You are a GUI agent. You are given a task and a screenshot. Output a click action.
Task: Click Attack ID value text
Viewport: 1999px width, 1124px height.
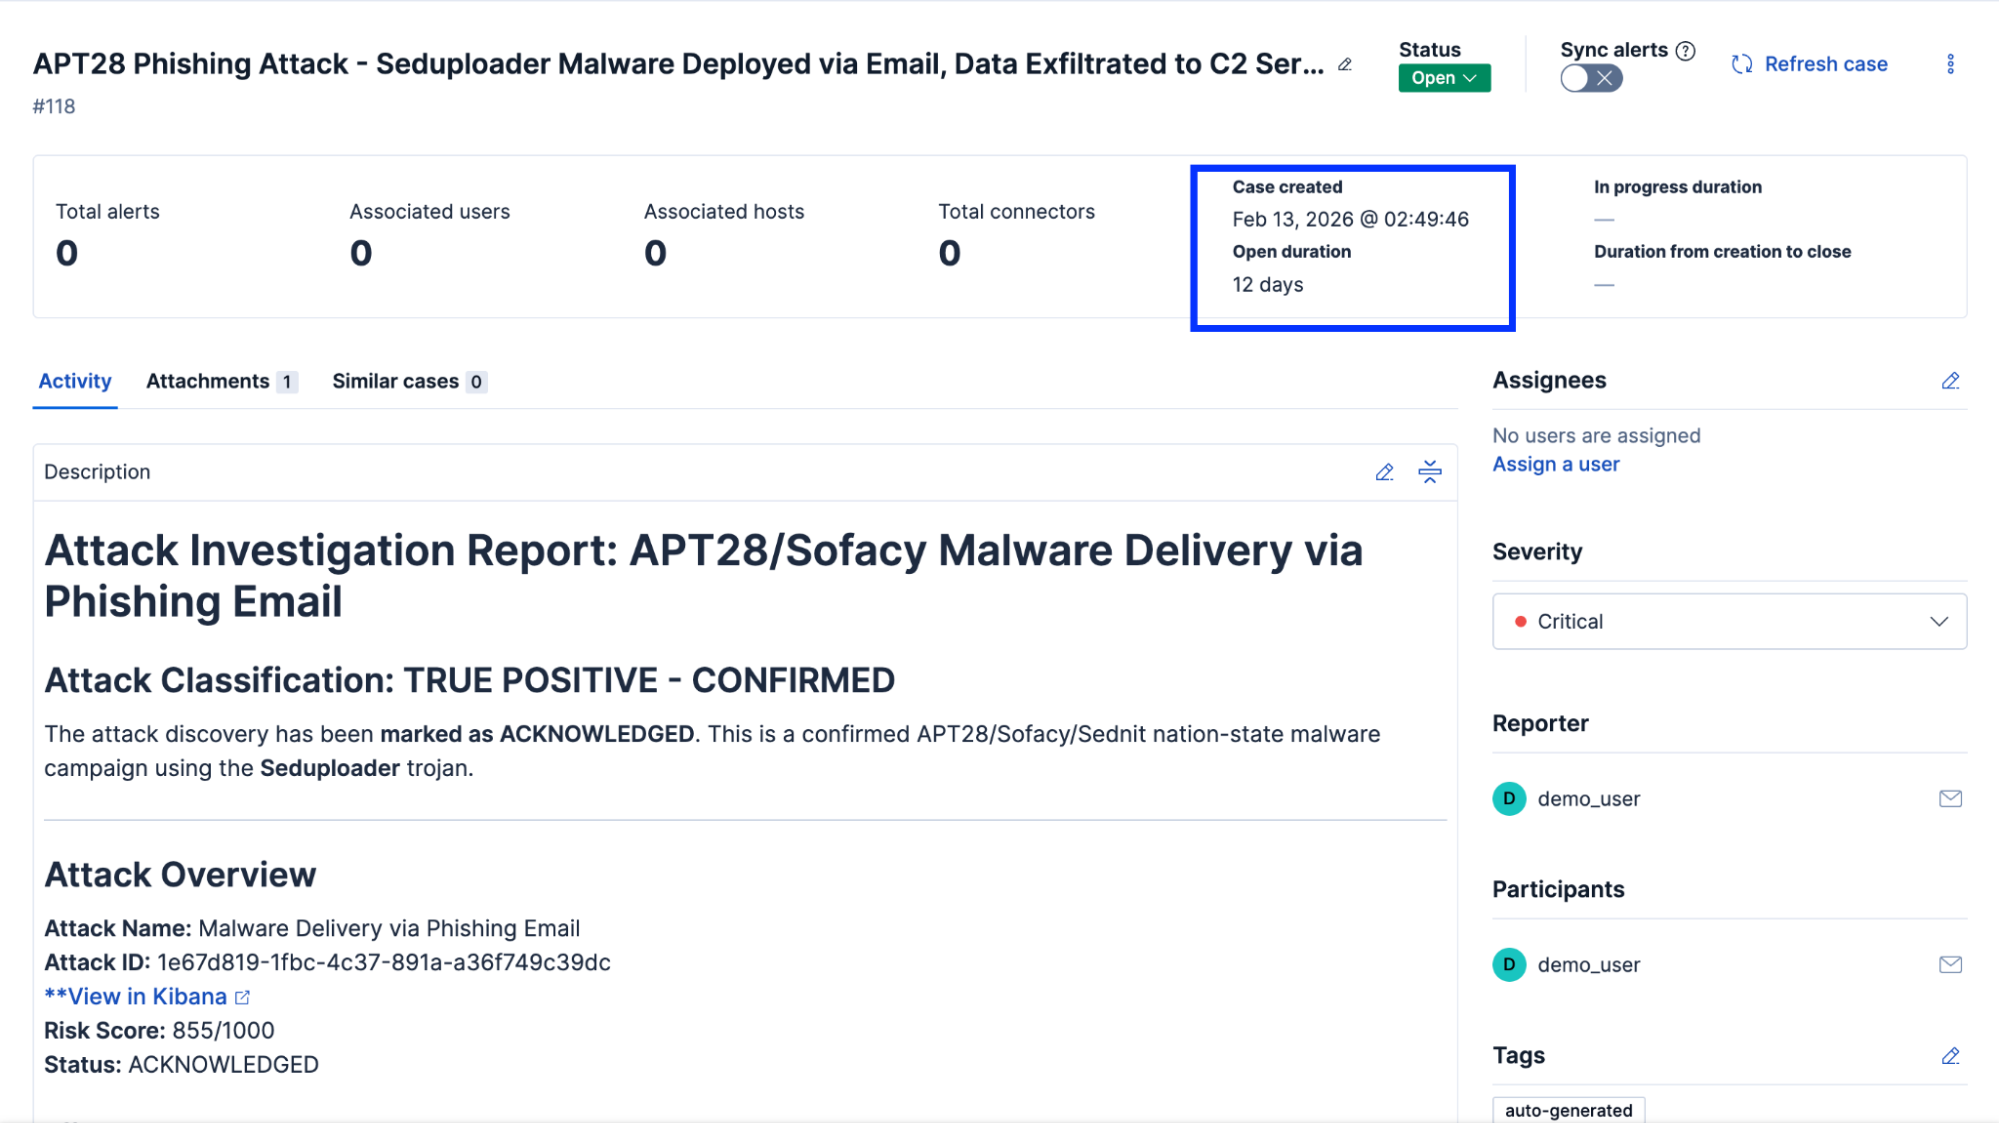(384, 962)
